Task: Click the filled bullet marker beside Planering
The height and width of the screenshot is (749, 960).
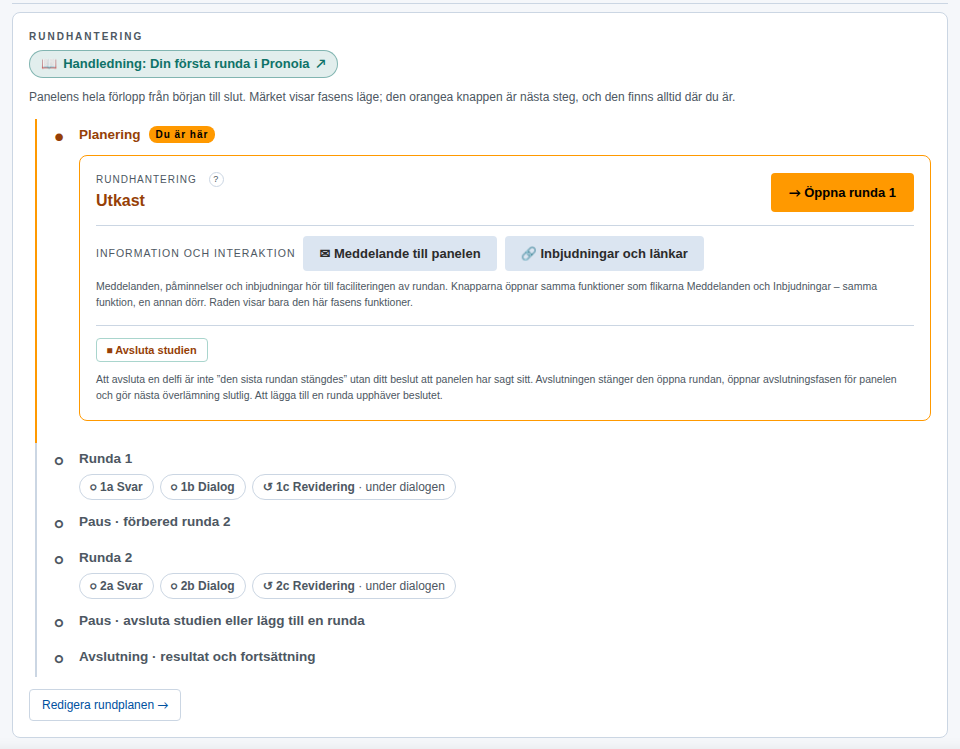Action: pyautogui.click(x=59, y=137)
